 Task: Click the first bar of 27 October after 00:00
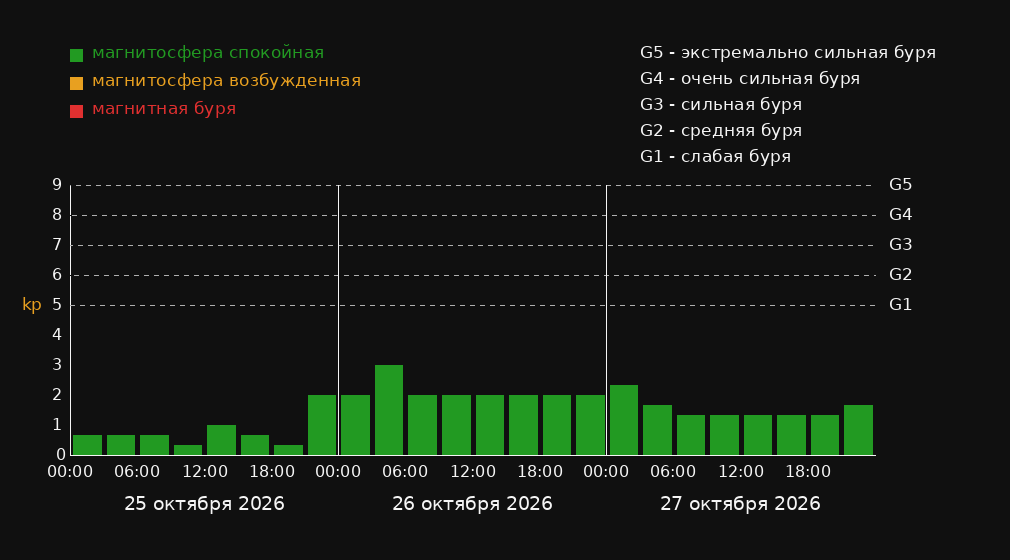624,420
